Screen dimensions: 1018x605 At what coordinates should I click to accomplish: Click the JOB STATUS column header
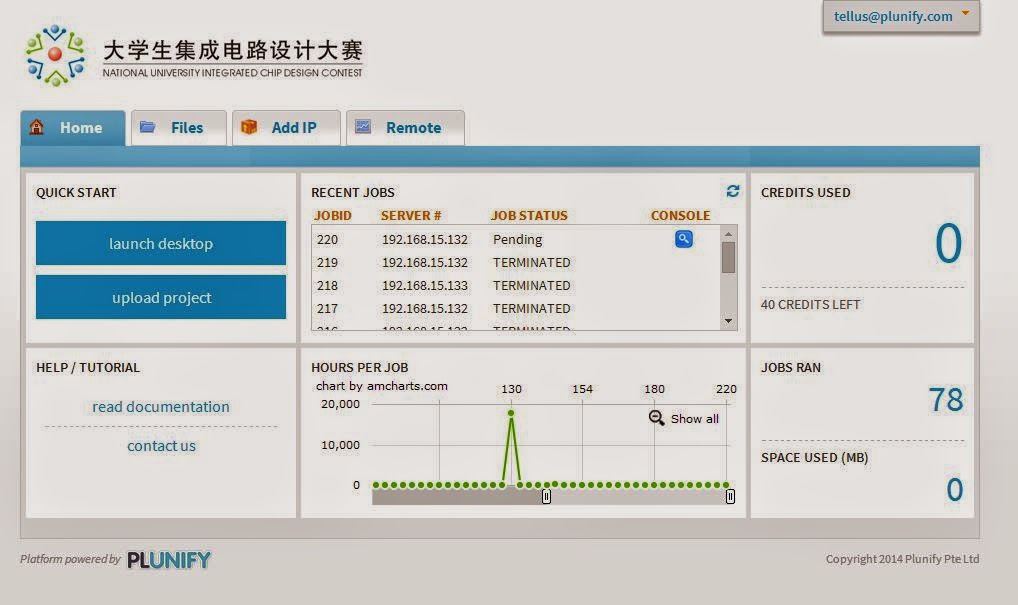point(529,216)
